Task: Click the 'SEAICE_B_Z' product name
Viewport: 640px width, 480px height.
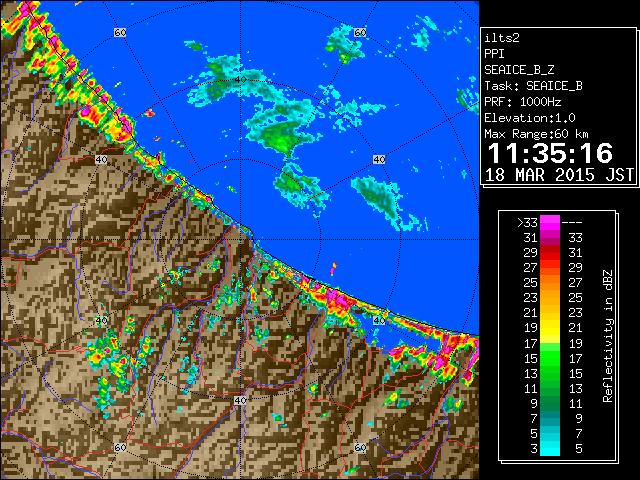Action: pyautogui.click(x=519, y=70)
